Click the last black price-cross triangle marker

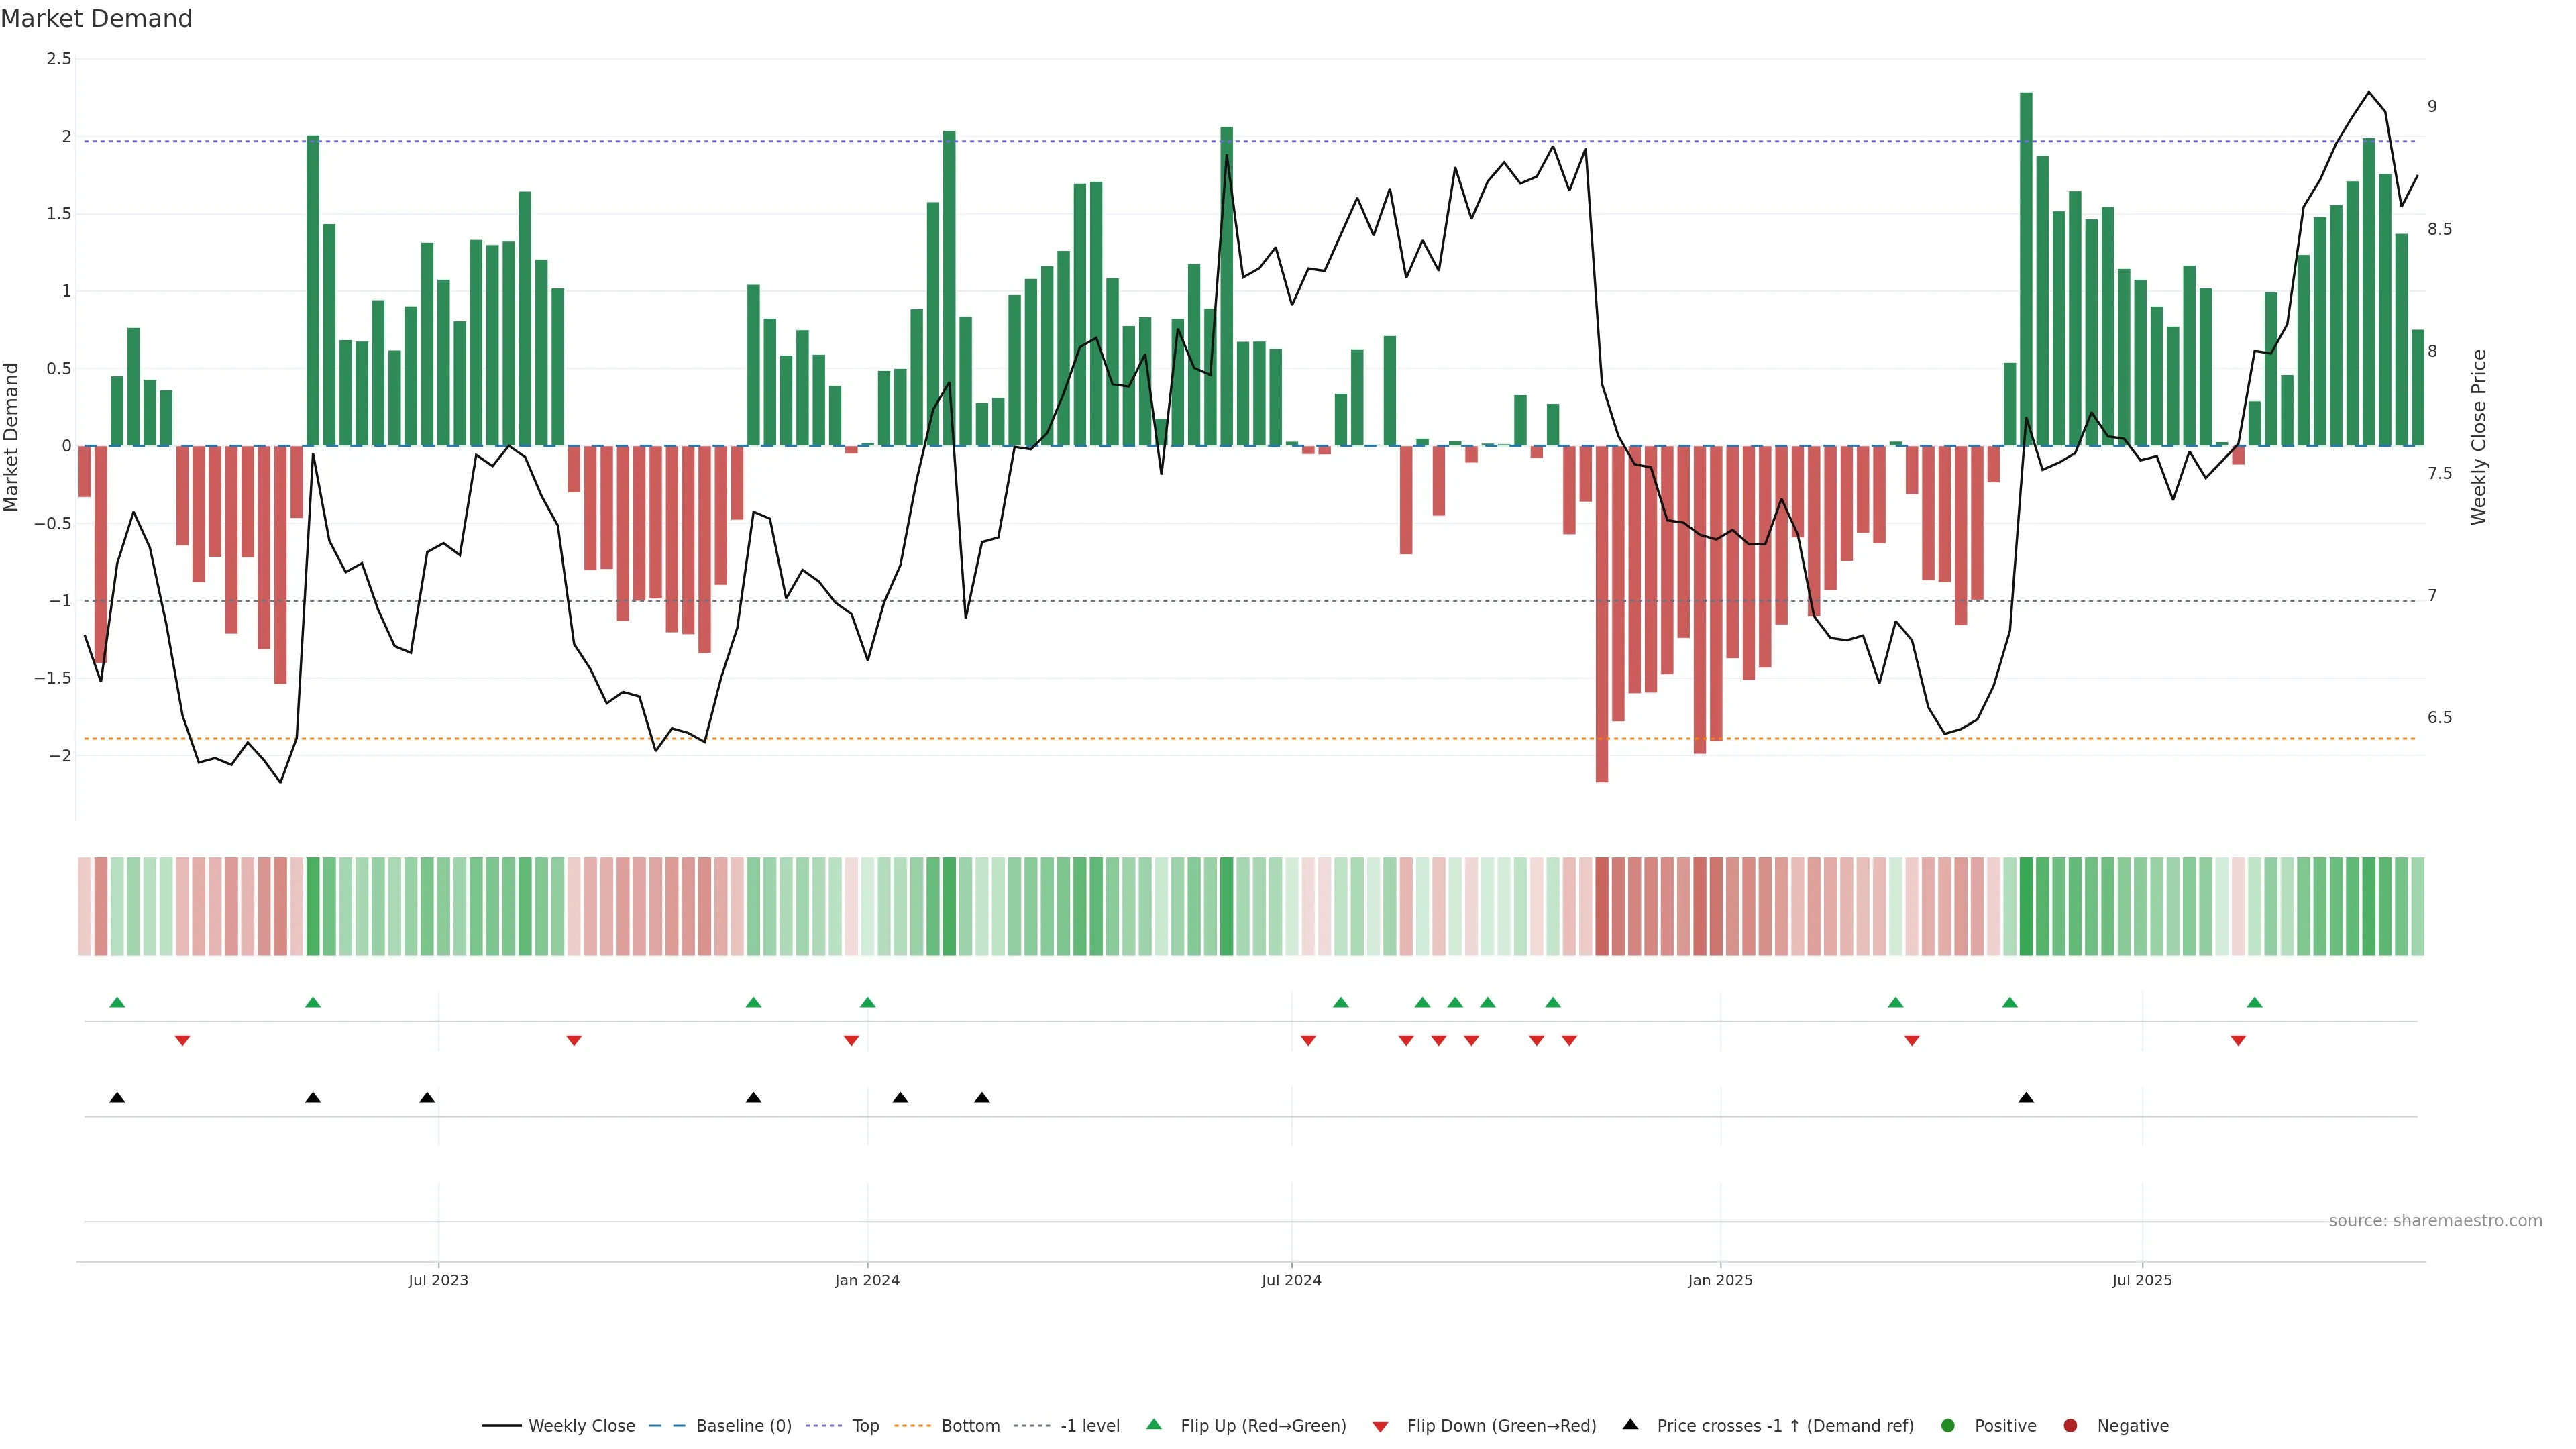click(x=2026, y=1098)
